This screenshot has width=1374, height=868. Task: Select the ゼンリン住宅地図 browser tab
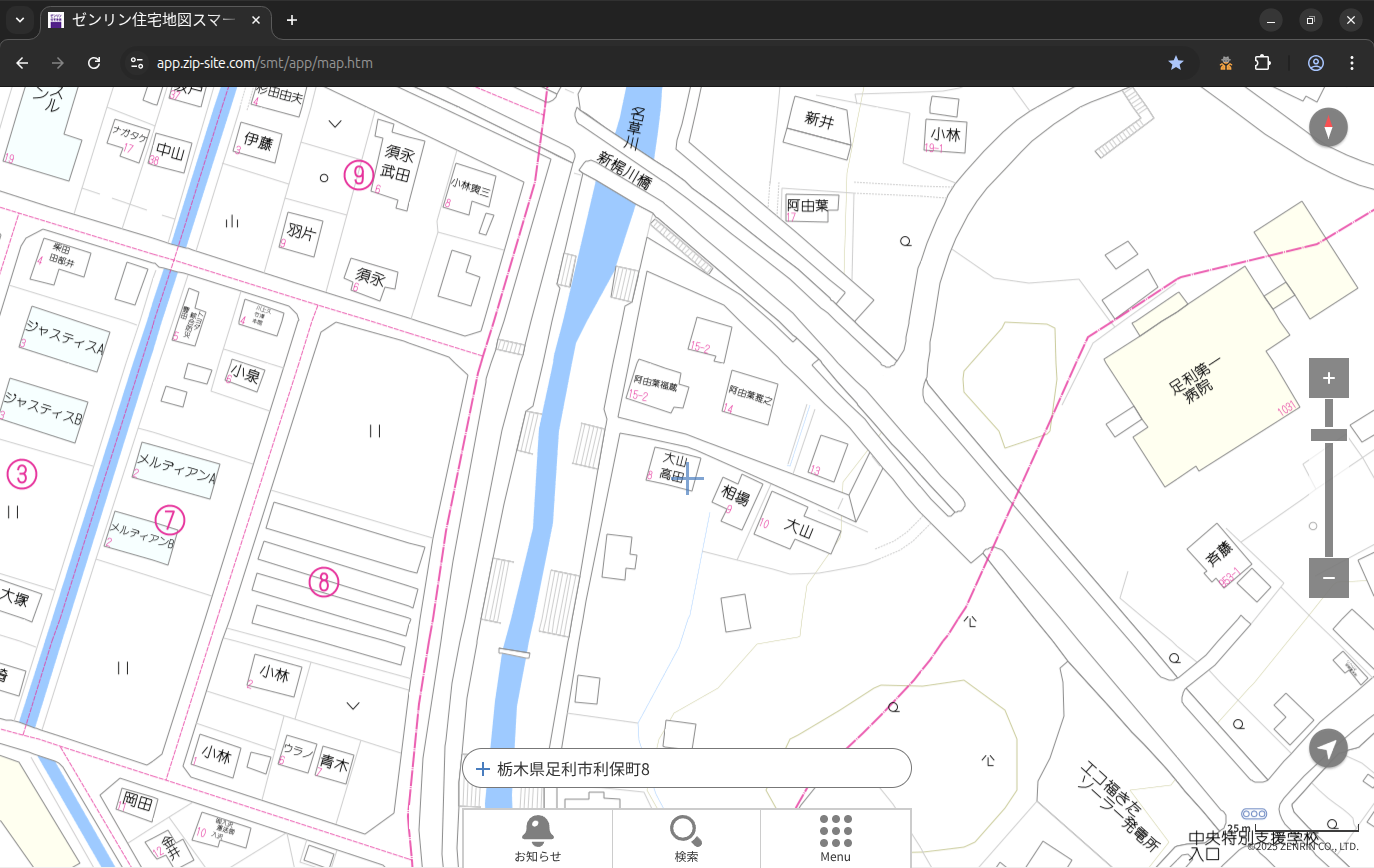150,20
